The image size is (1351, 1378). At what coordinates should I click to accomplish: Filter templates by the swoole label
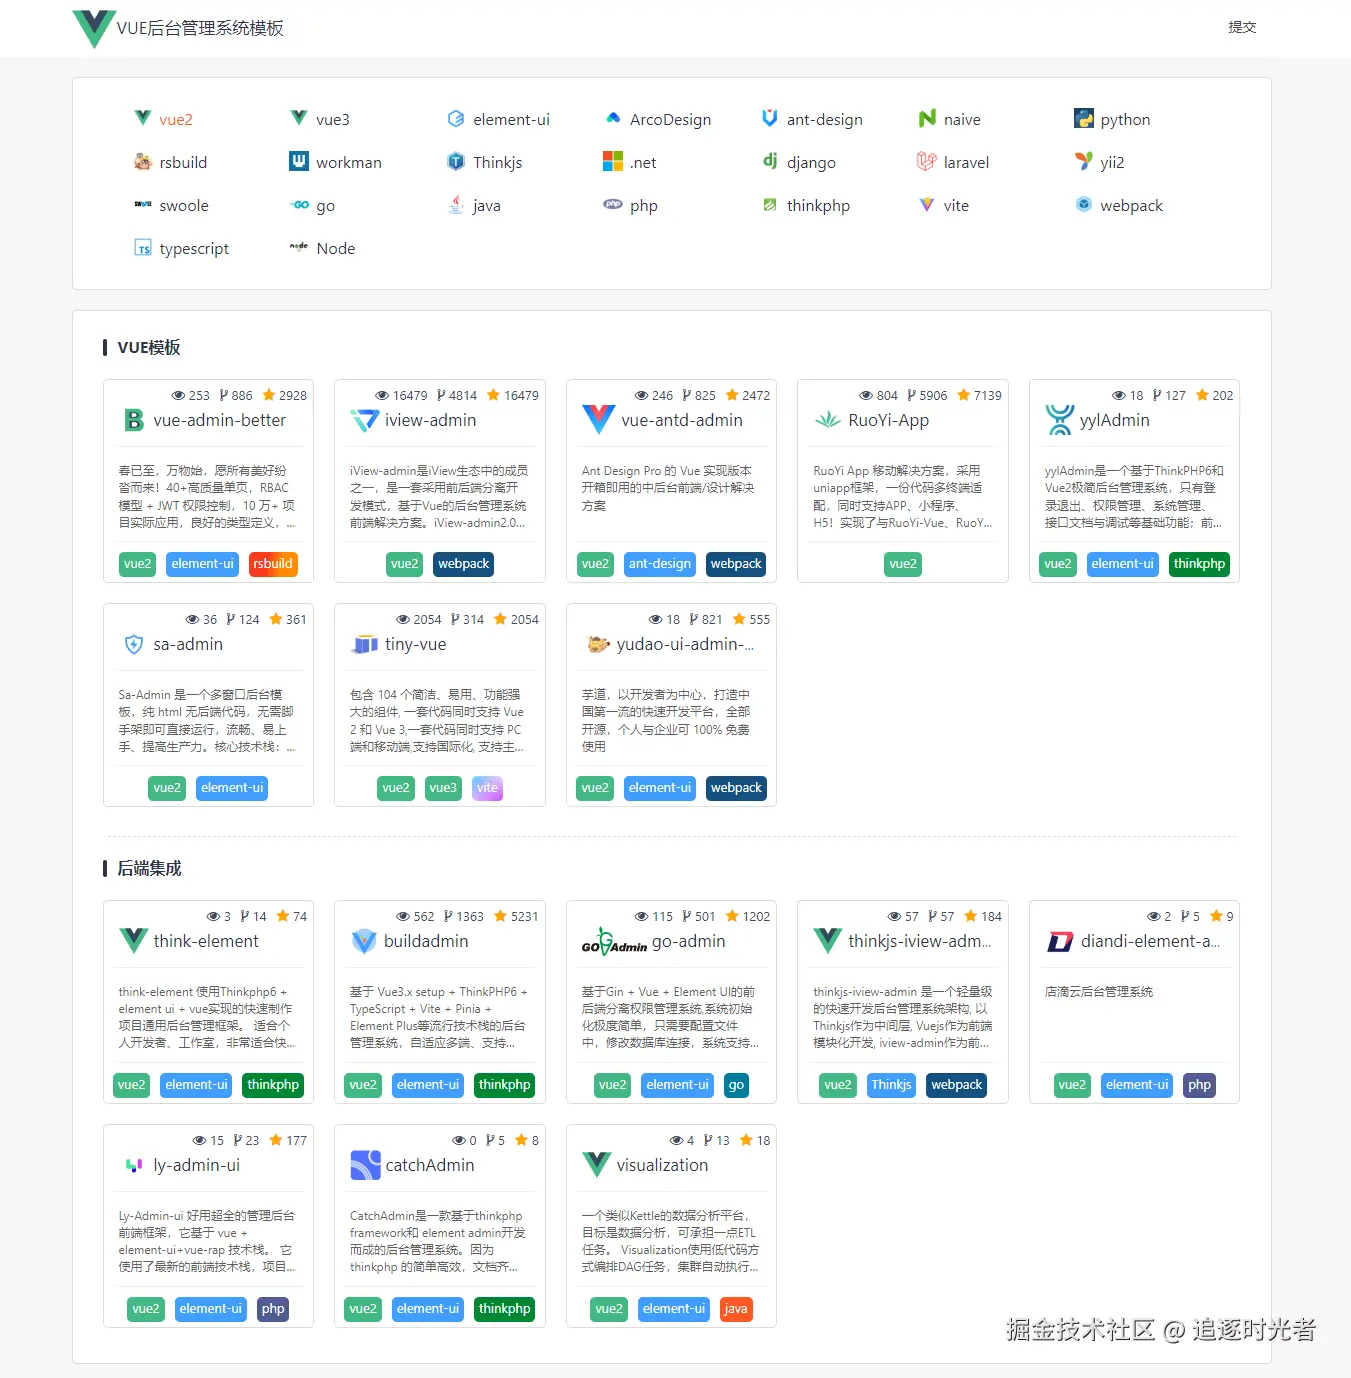[184, 205]
